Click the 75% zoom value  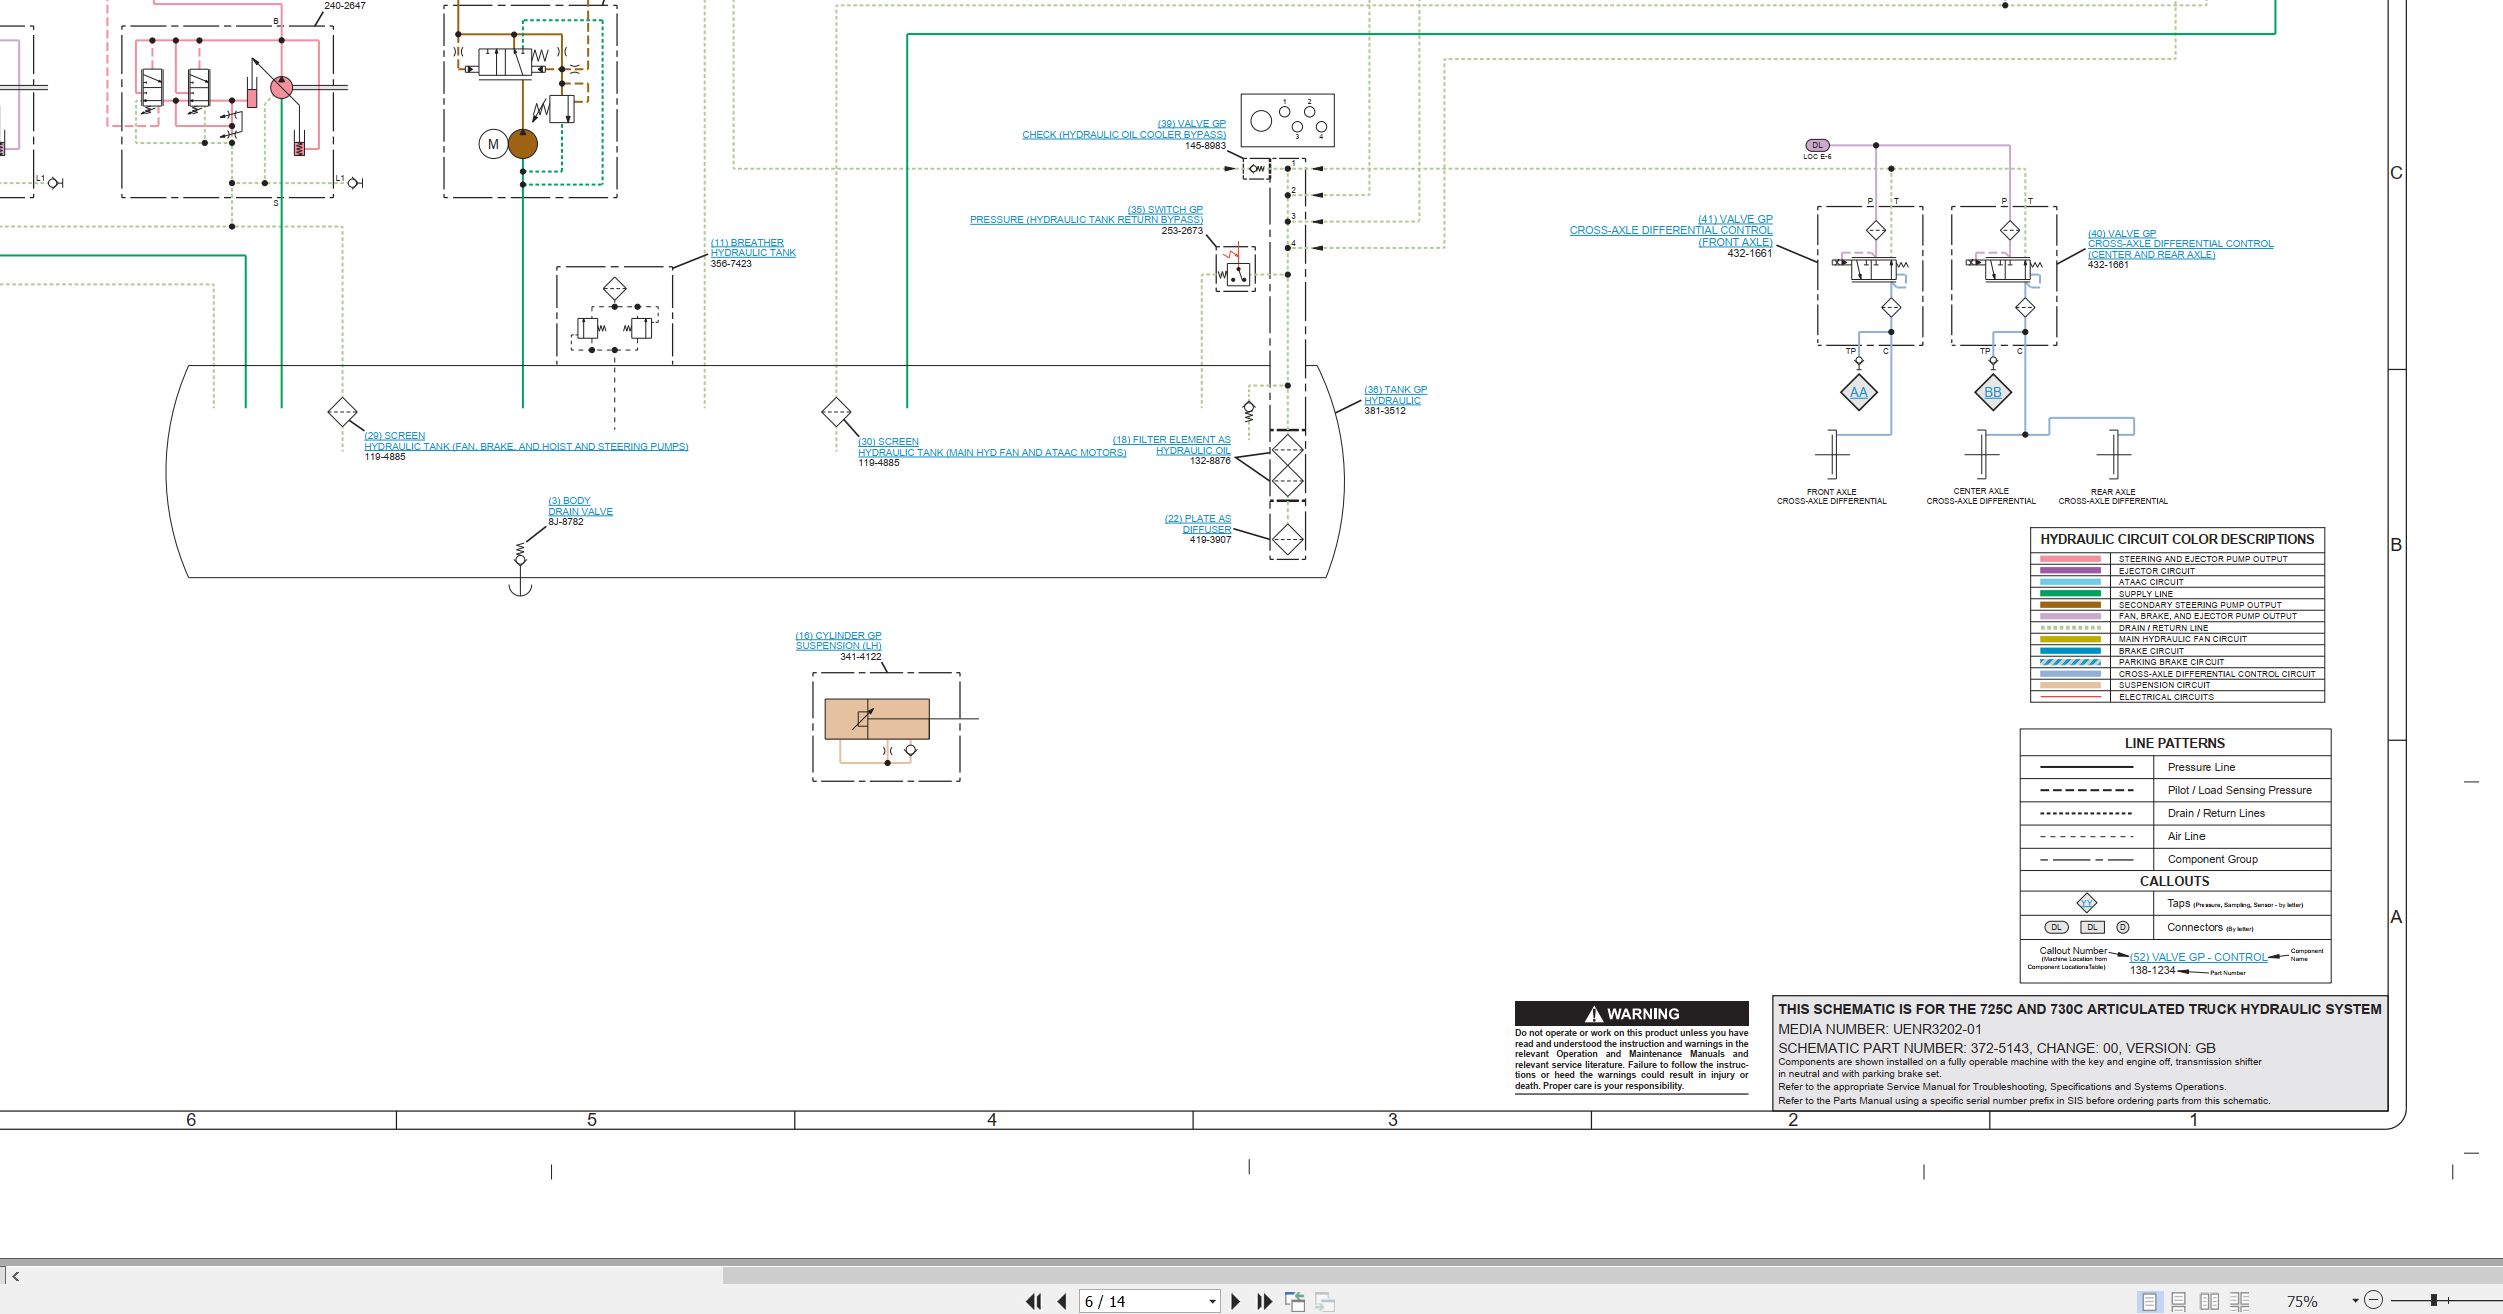pyautogui.click(x=2303, y=1301)
